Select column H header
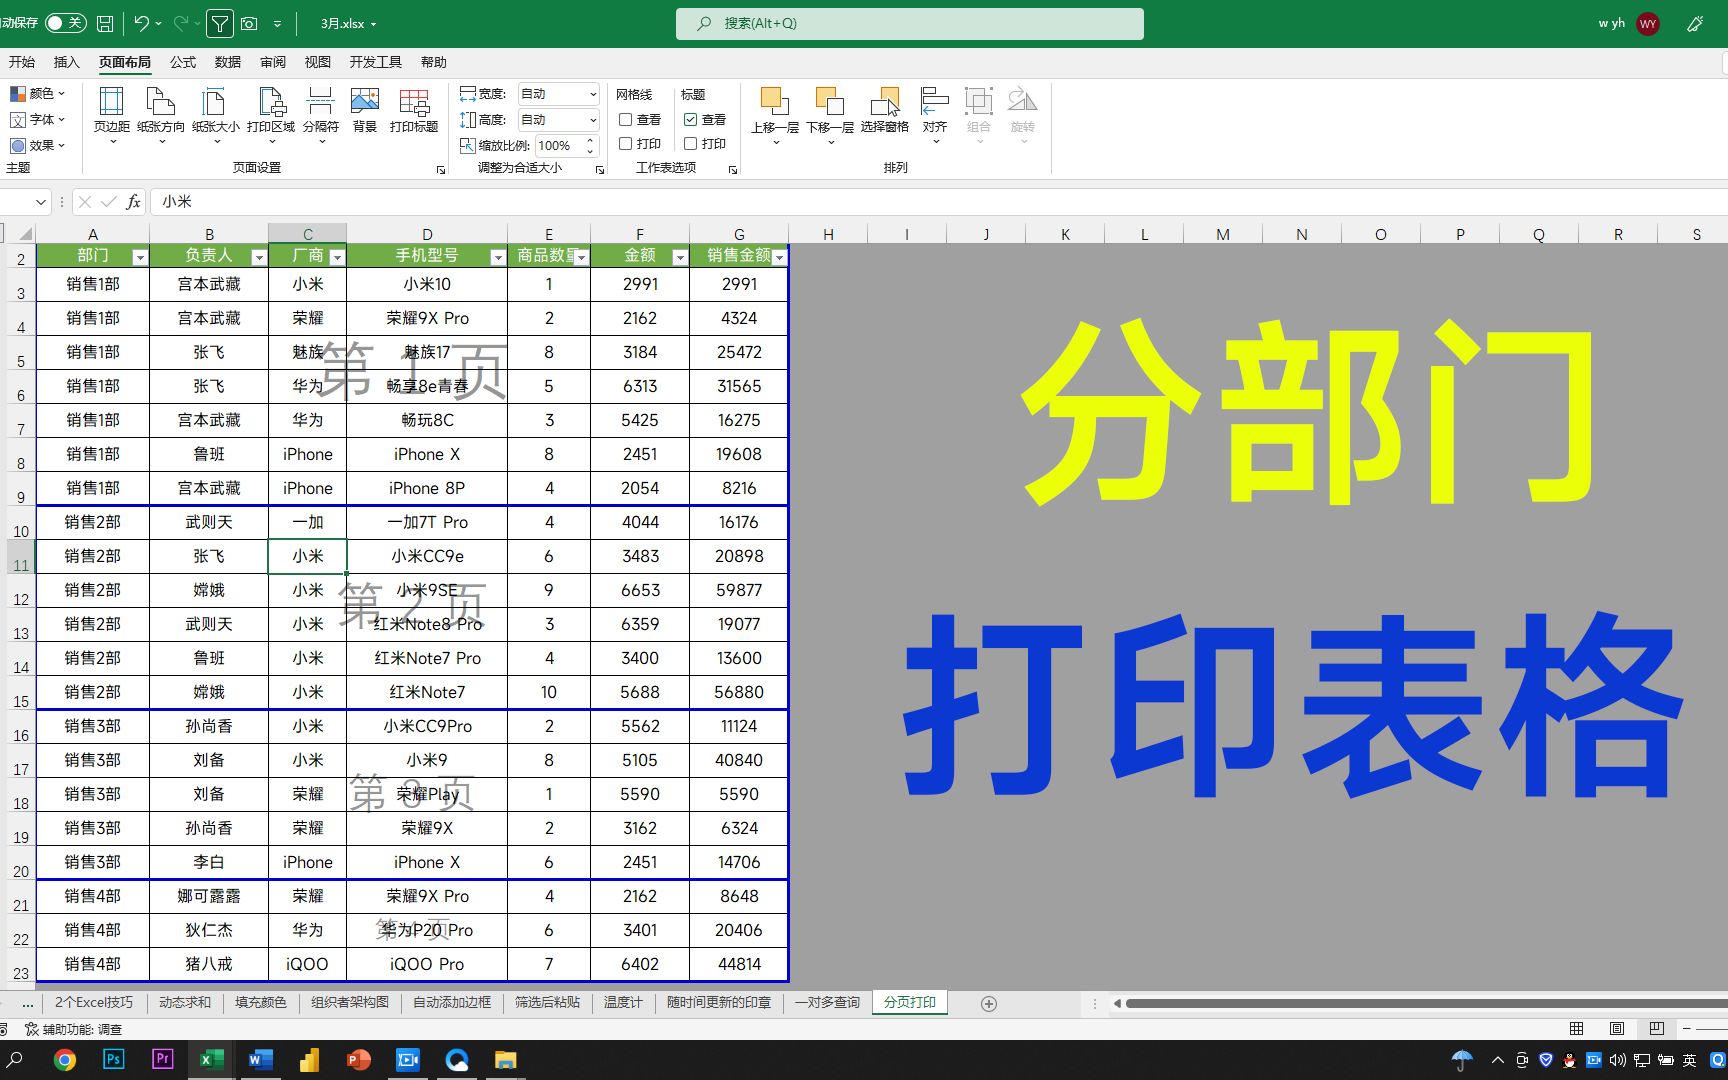This screenshot has width=1728, height=1080. [828, 234]
